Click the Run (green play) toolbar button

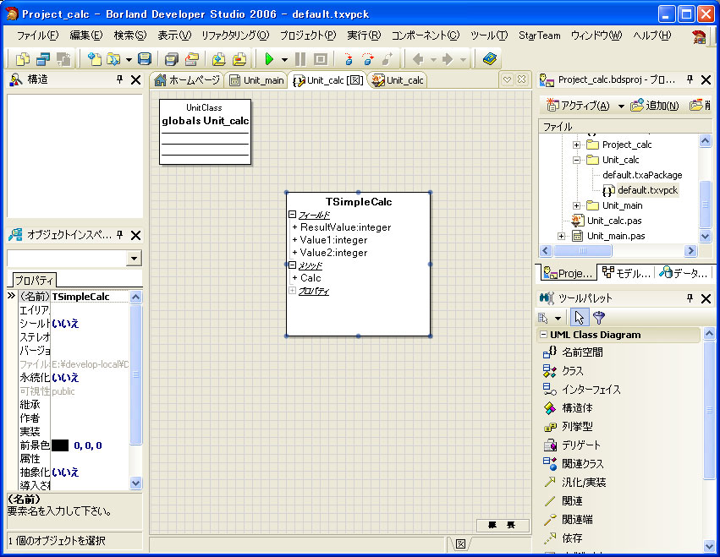pyautogui.click(x=270, y=59)
